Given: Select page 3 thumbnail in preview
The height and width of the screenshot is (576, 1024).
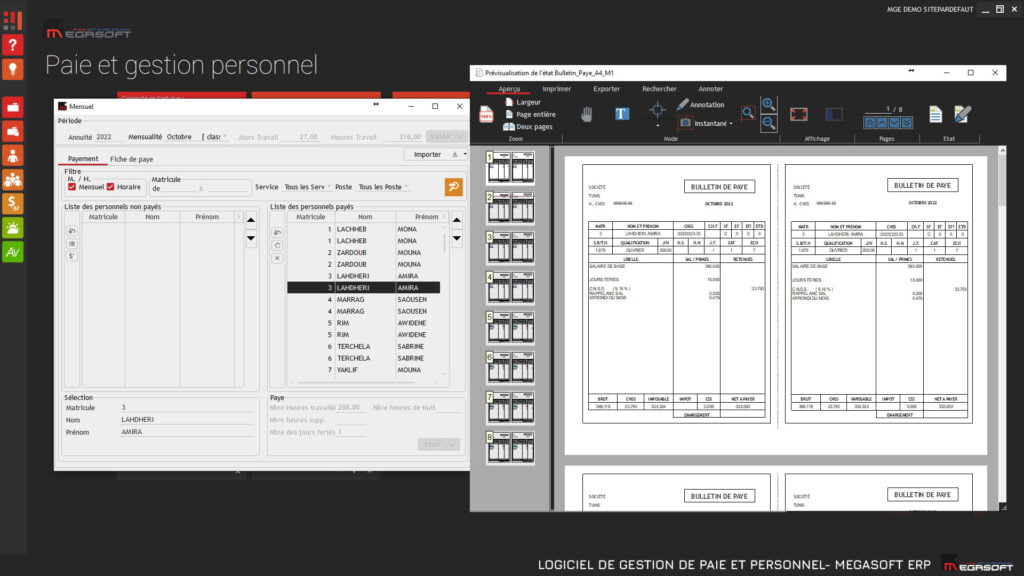Looking at the screenshot, I should 510,248.
